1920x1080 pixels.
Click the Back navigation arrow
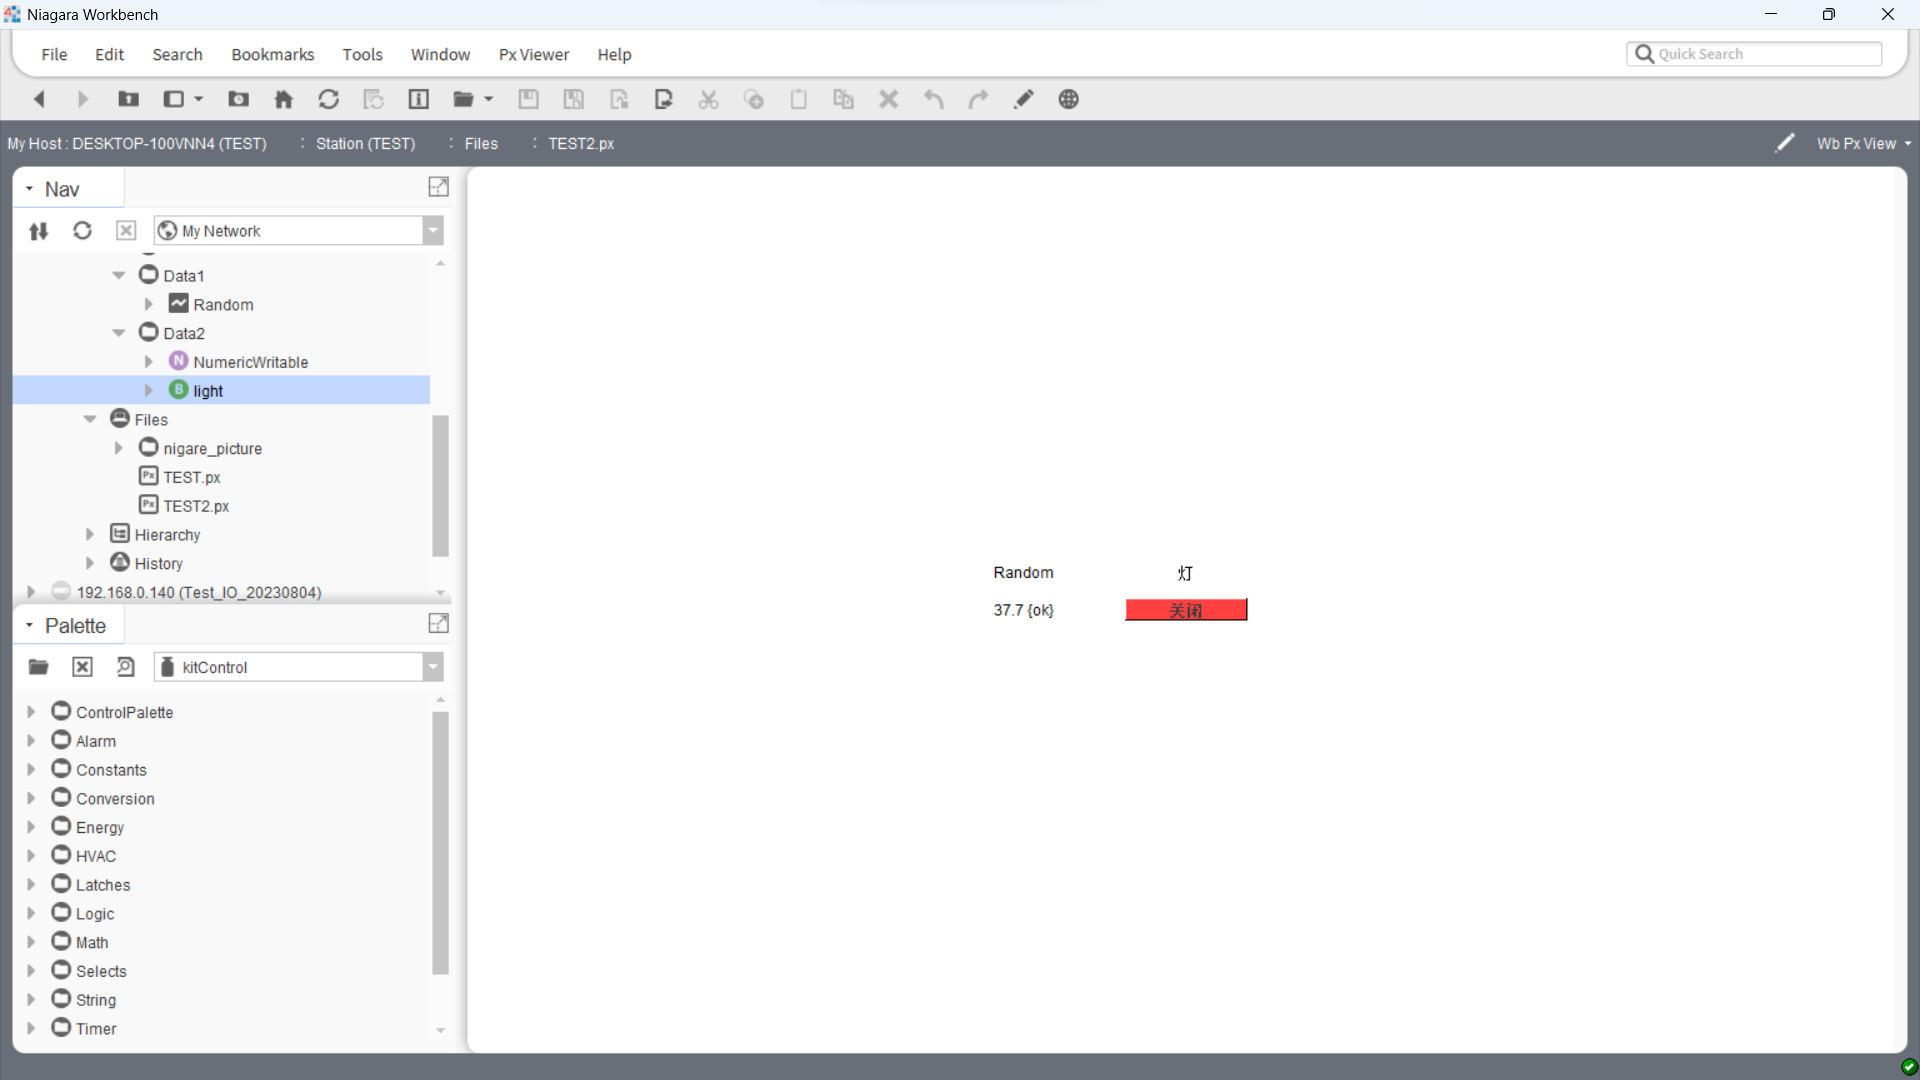click(x=40, y=99)
